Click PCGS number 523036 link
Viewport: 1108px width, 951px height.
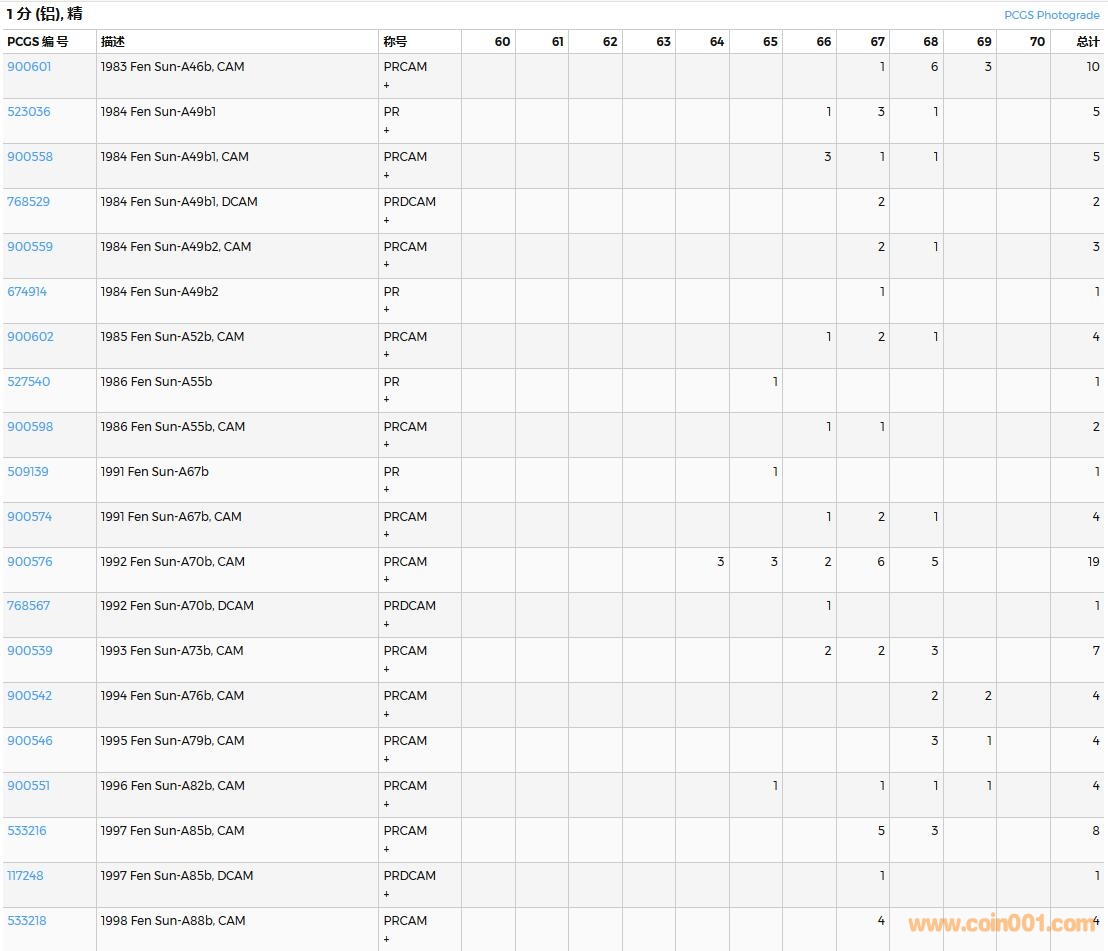coord(29,112)
